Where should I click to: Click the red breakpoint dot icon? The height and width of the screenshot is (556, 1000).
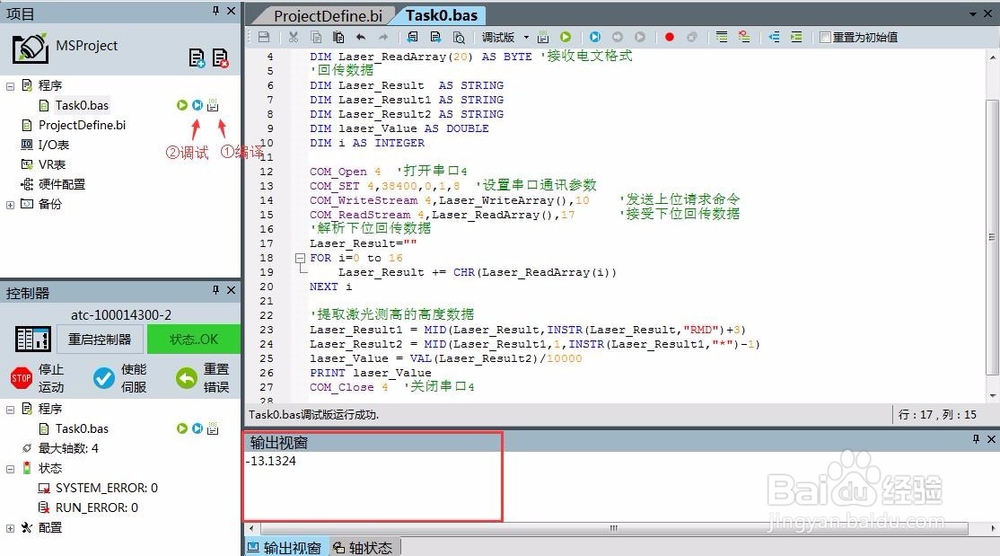(x=669, y=37)
